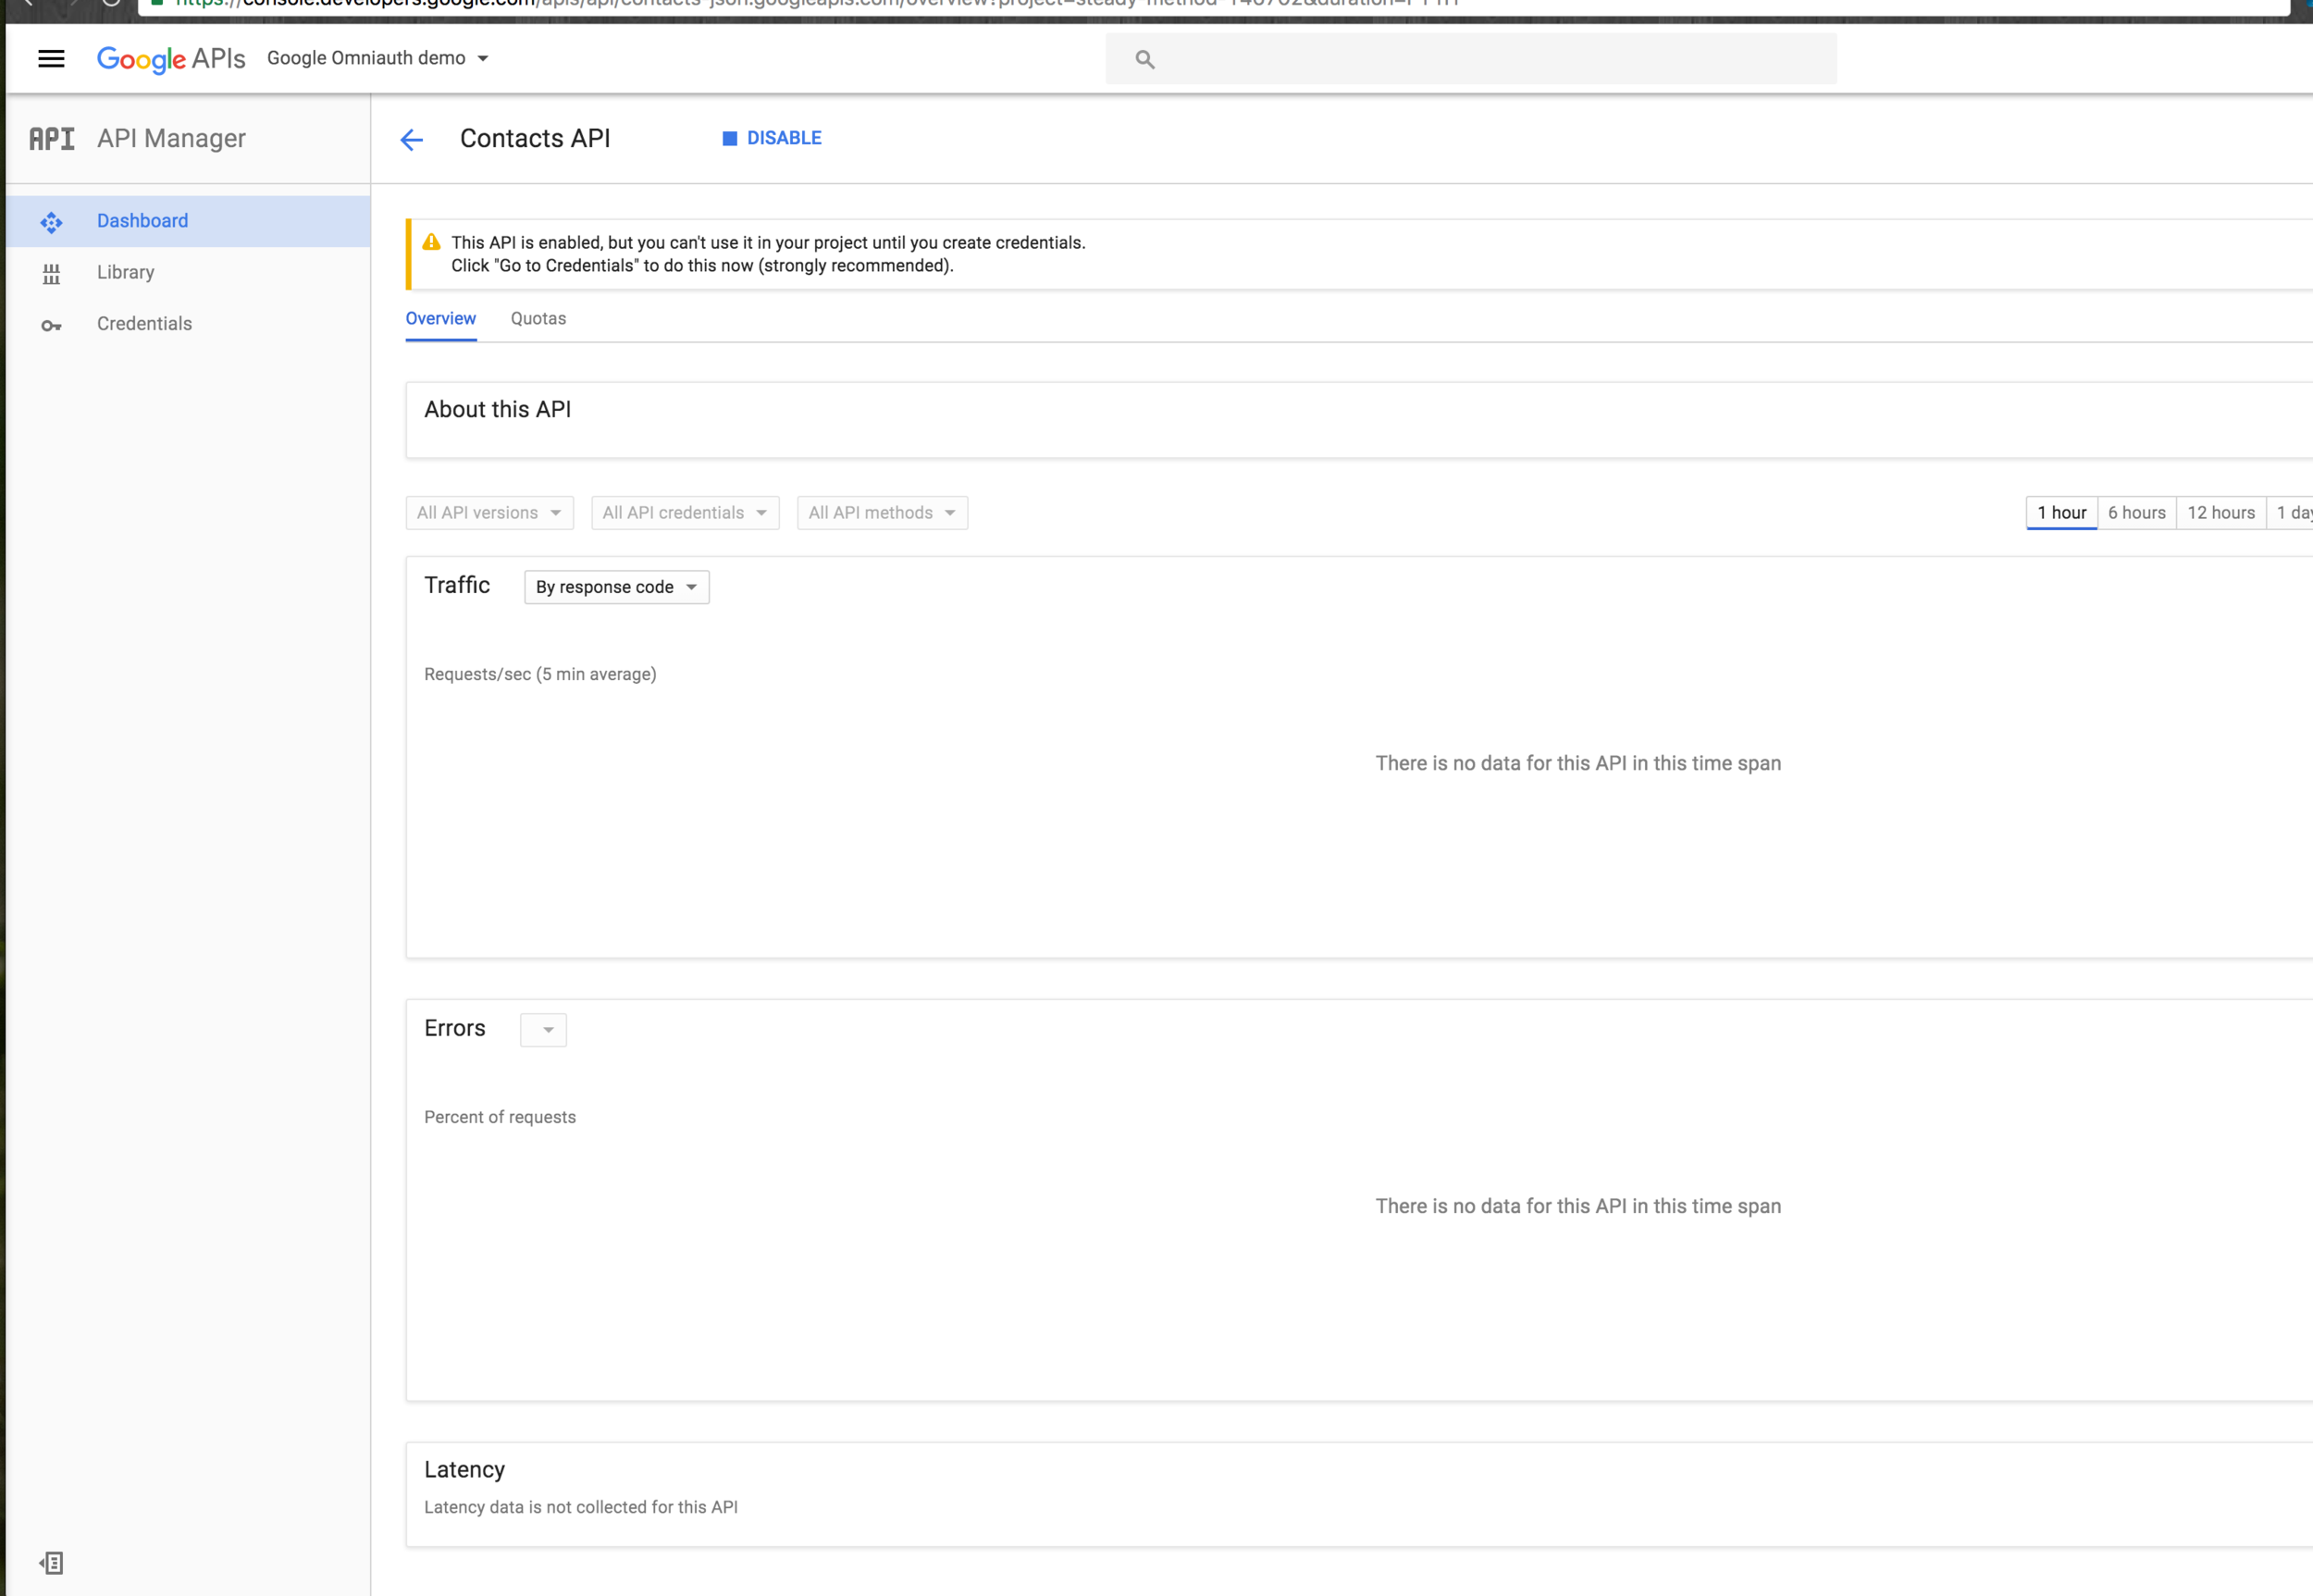
Task: Click the Percent of requests label
Action: coord(500,1118)
